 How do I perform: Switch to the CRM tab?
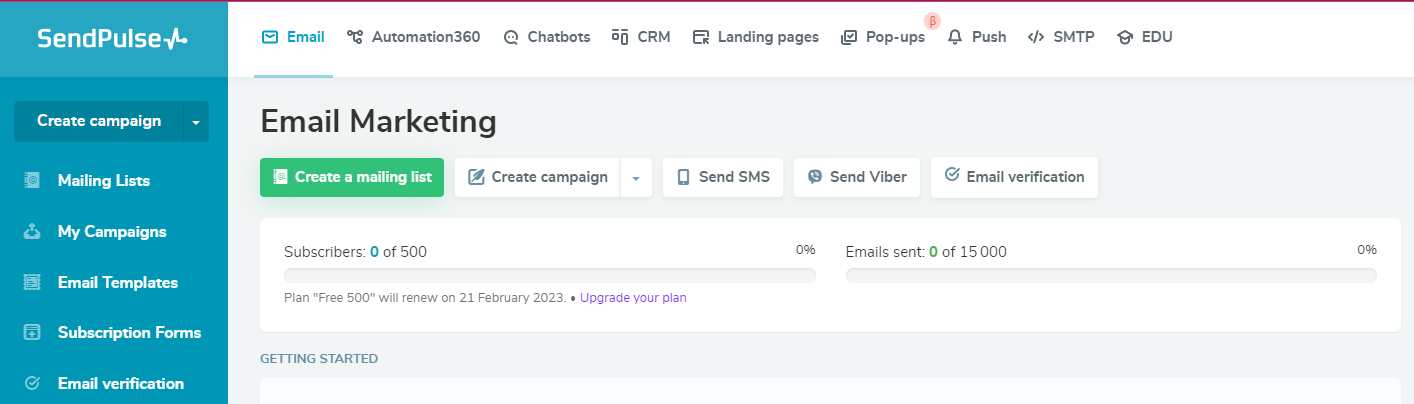click(x=641, y=37)
